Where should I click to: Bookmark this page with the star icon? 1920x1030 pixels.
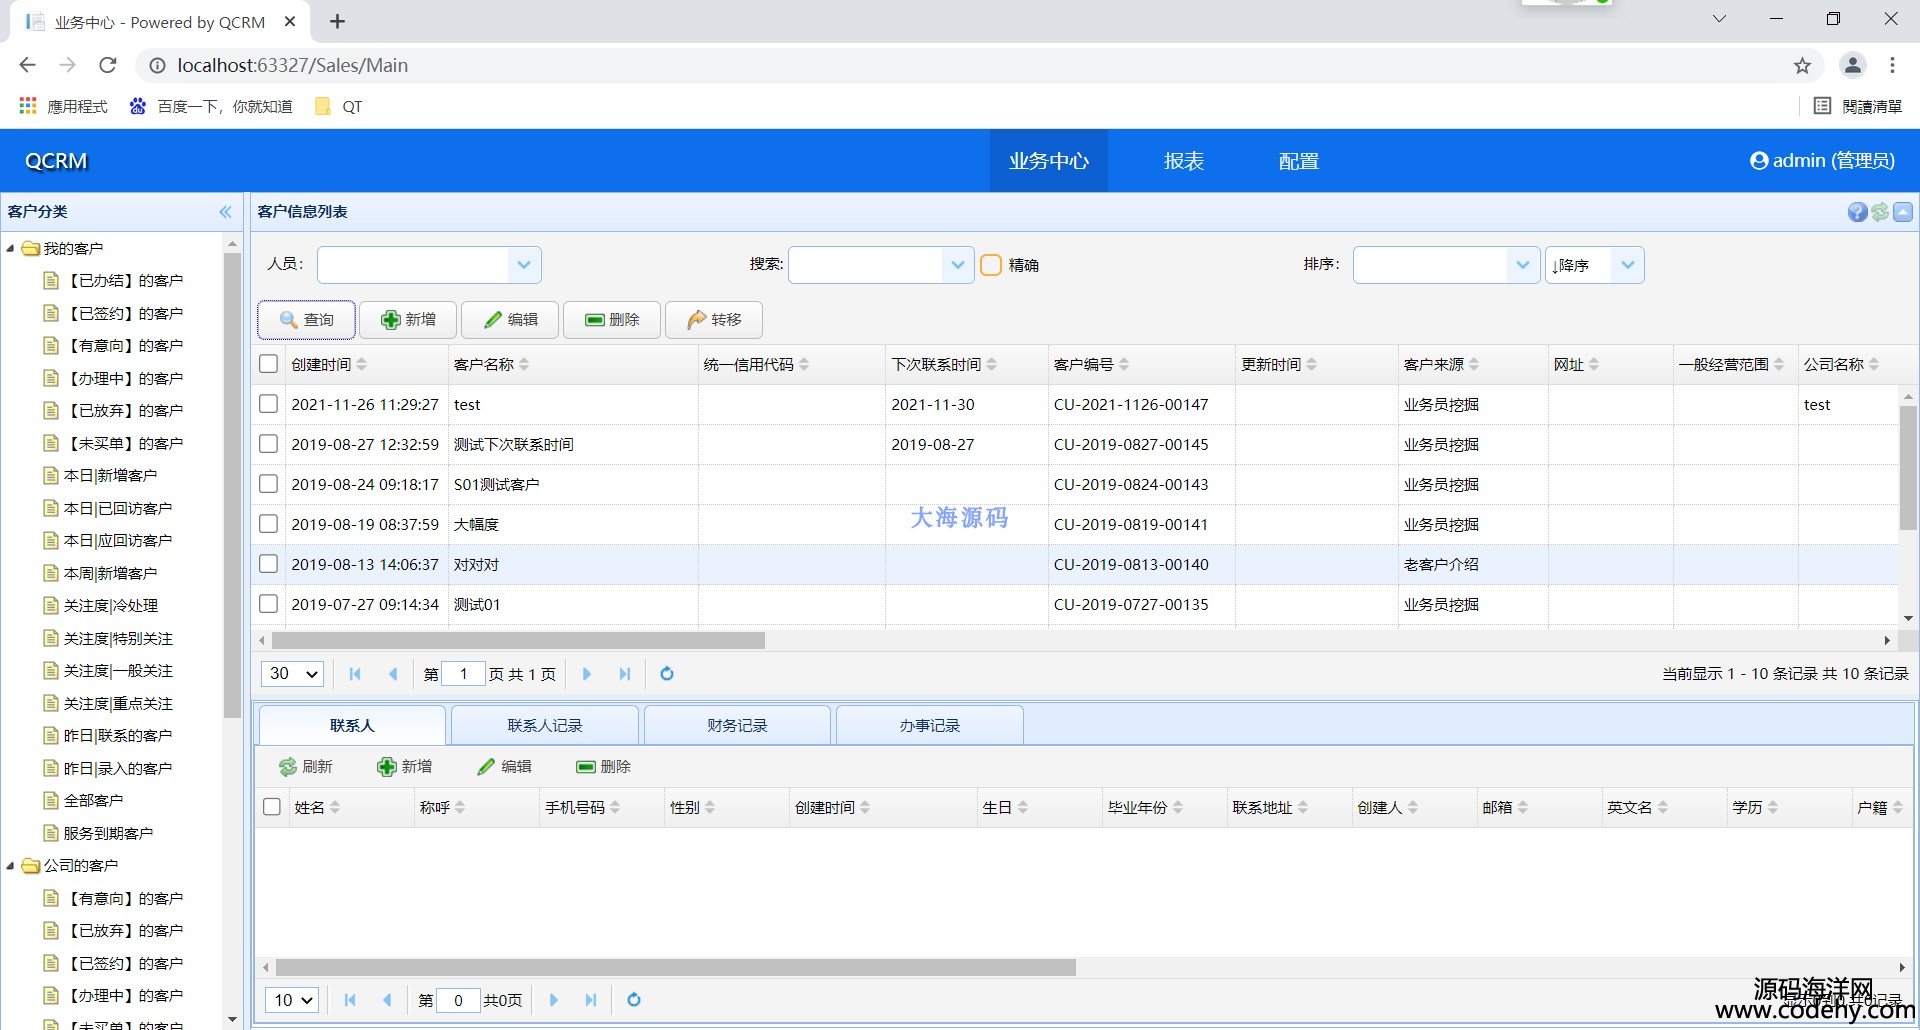tap(1802, 66)
